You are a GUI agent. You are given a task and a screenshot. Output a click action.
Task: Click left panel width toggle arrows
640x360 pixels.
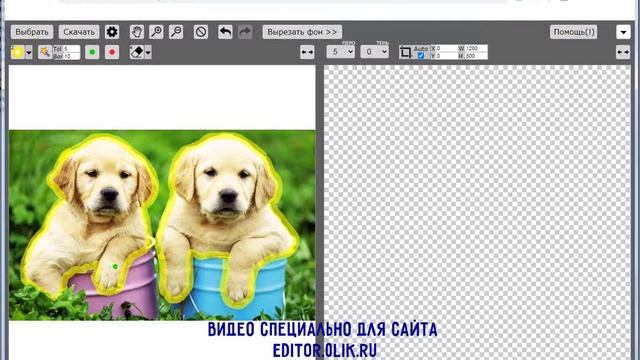click(x=307, y=52)
